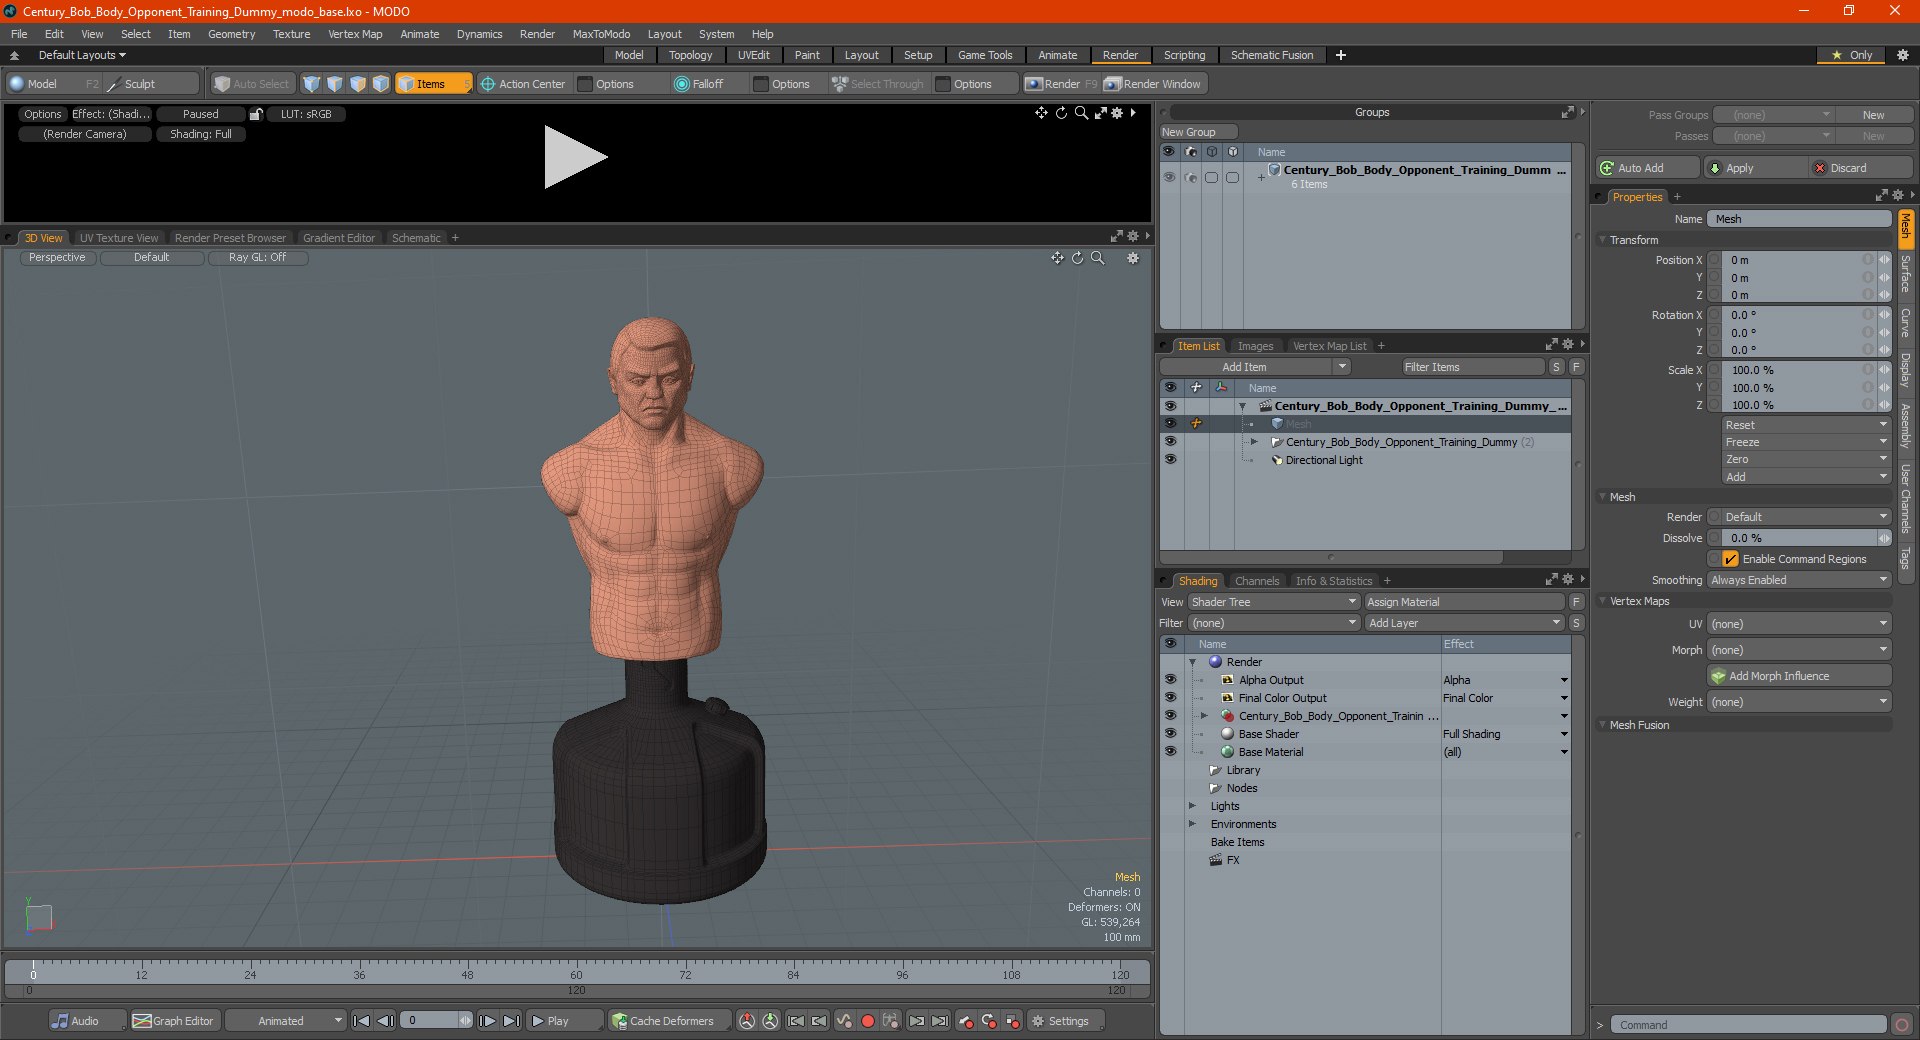Viewport: 1920px width, 1040px height.
Task: Open Add Item dropdown in Item List
Action: [1257, 367]
